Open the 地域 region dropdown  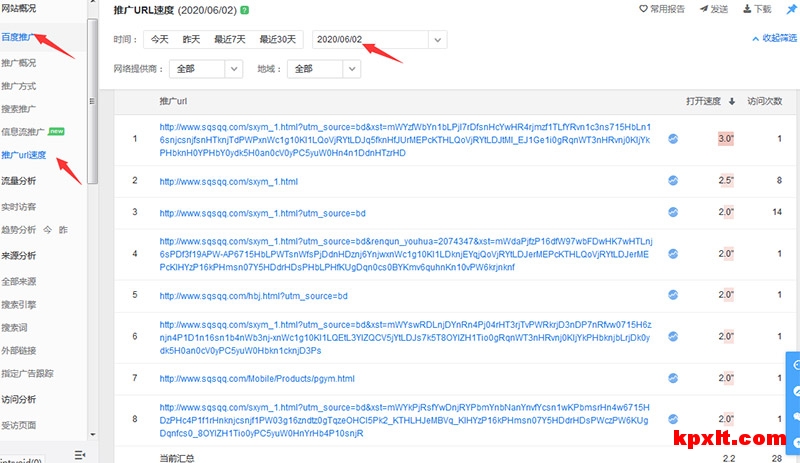click(x=317, y=69)
